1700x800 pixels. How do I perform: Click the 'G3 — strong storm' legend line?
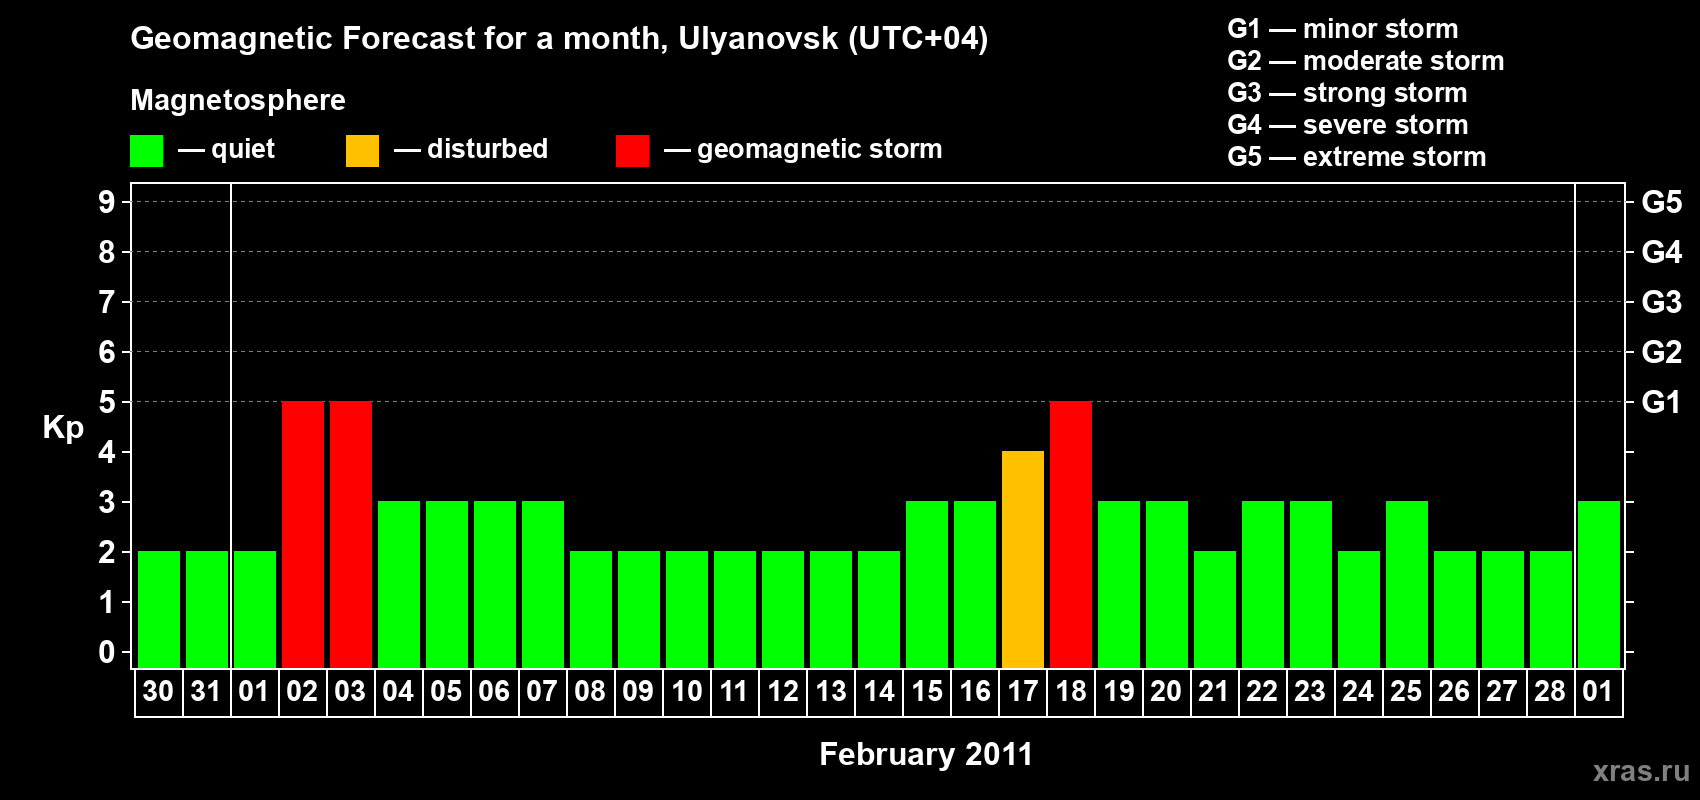pos(1347,93)
